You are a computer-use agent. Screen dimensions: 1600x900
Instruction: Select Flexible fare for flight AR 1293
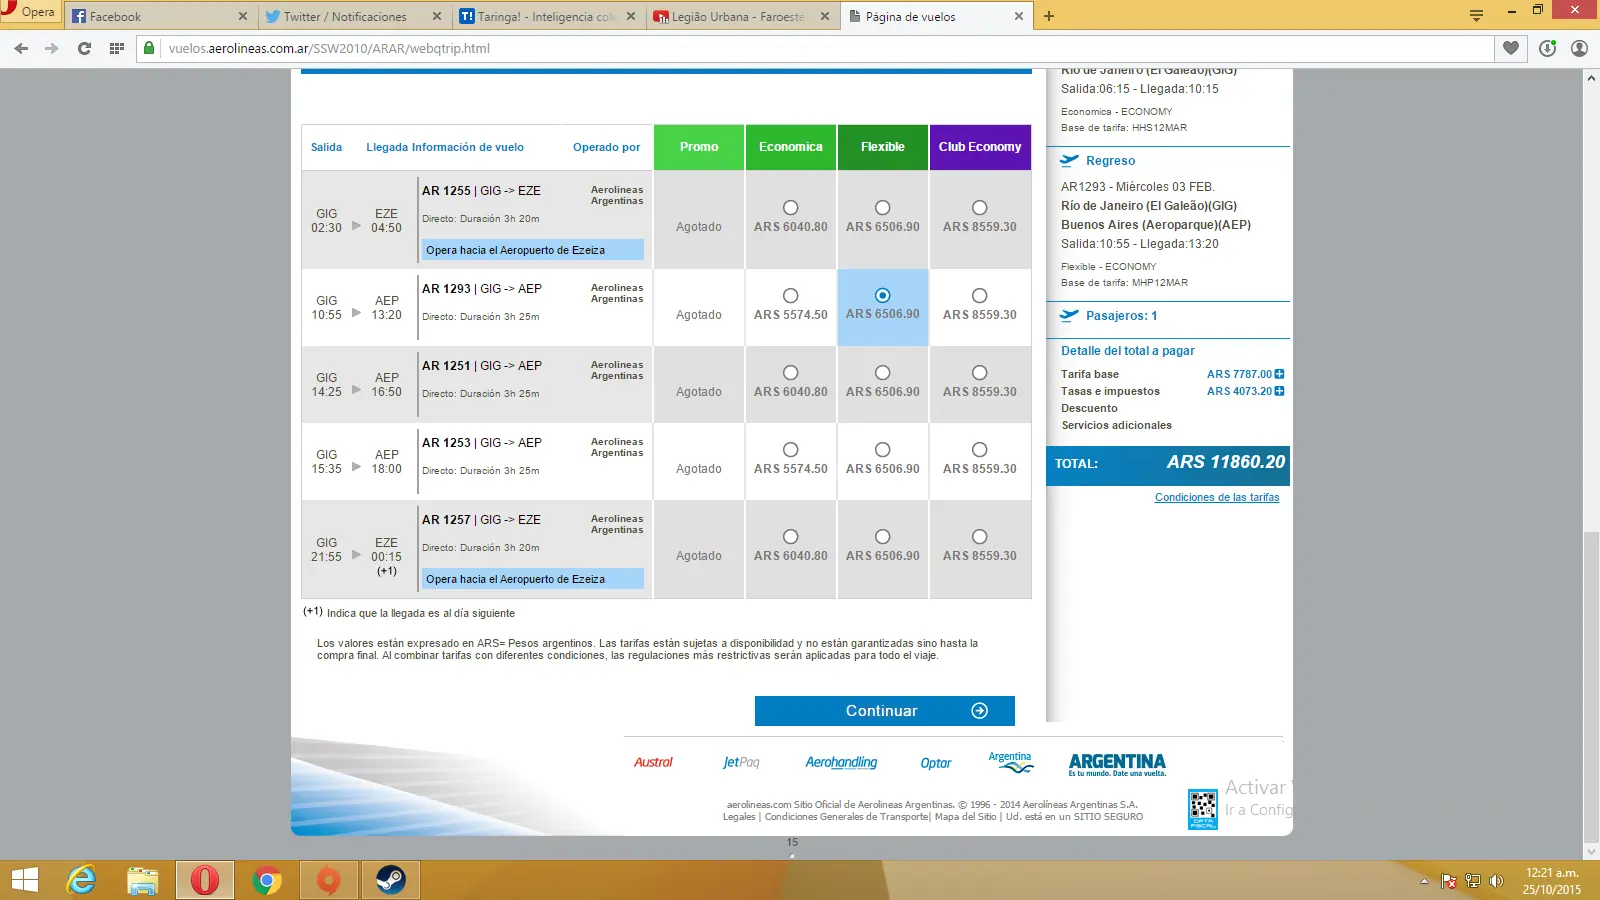click(883, 295)
